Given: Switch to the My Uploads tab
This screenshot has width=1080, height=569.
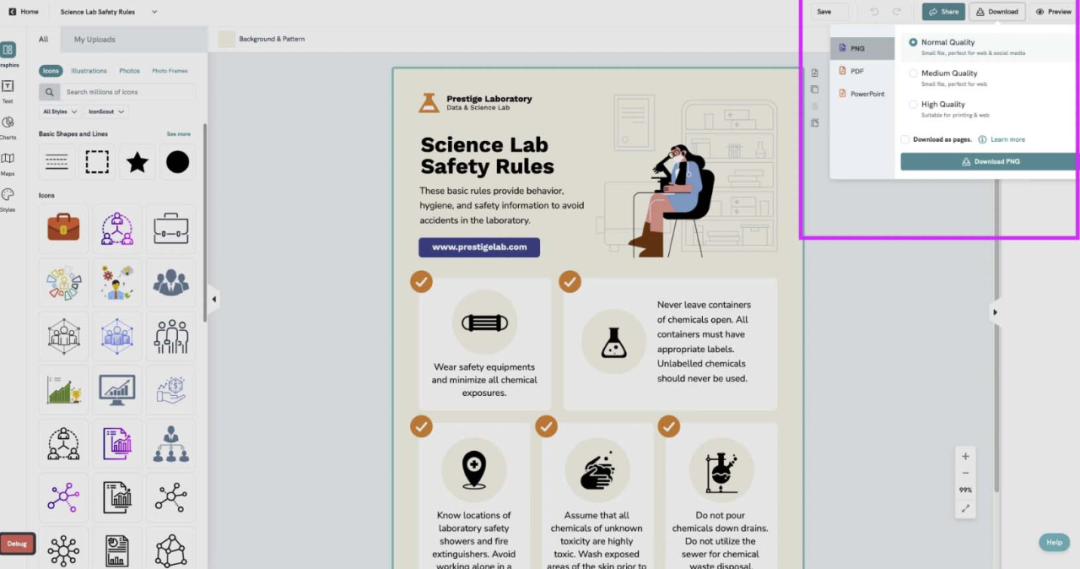Looking at the screenshot, I should tap(94, 40).
